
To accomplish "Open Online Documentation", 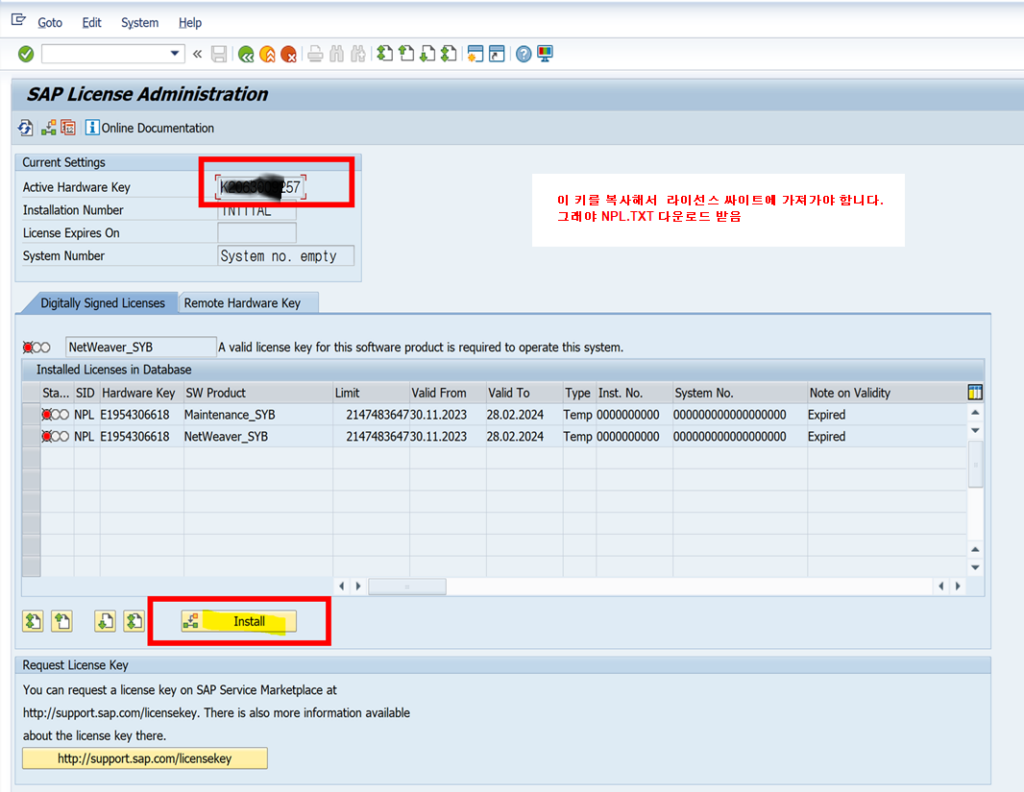I will click(150, 128).
